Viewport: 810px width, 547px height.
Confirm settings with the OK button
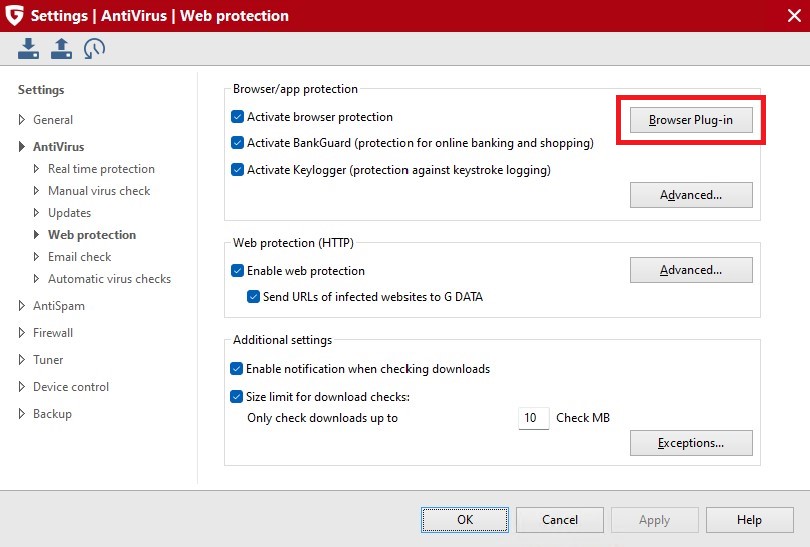465,520
